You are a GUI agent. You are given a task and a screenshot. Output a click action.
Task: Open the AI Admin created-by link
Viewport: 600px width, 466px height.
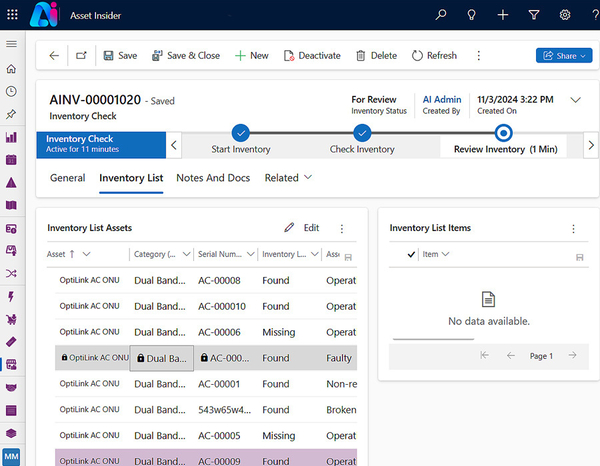(442, 99)
